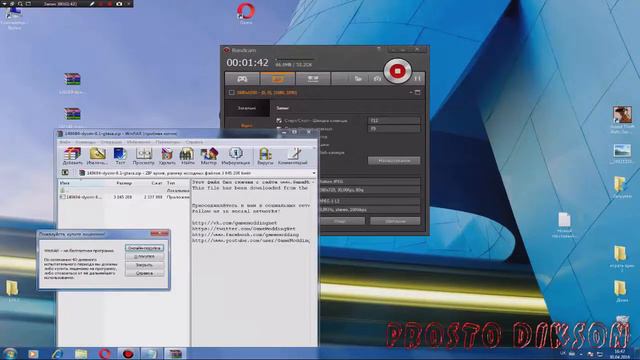Click the Comment (Комментарий) icon in WinRAR

(x=293, y=156)
